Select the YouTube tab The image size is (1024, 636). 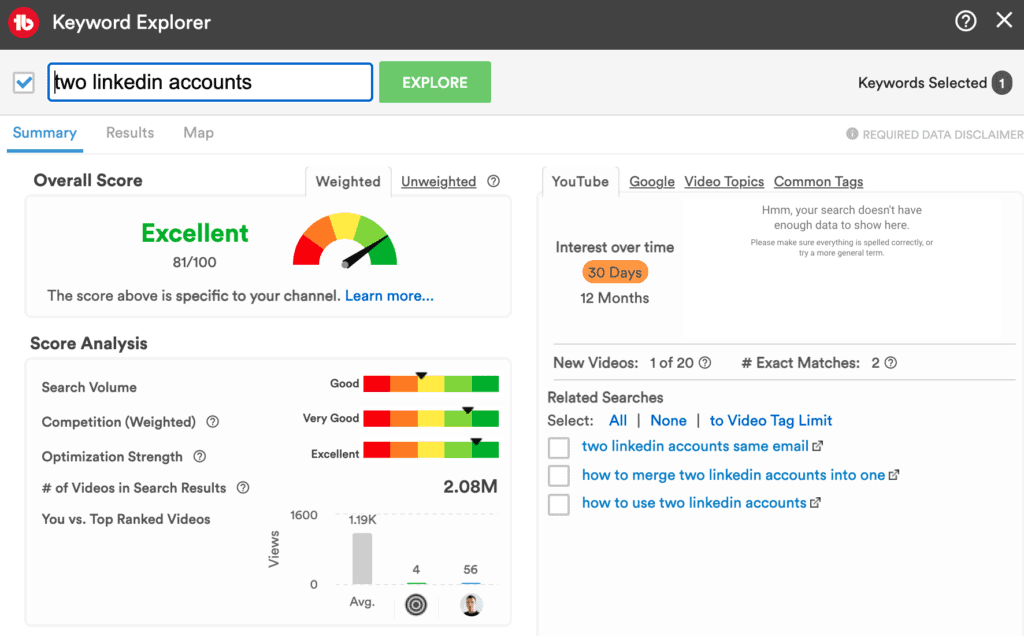coord(580,182)
